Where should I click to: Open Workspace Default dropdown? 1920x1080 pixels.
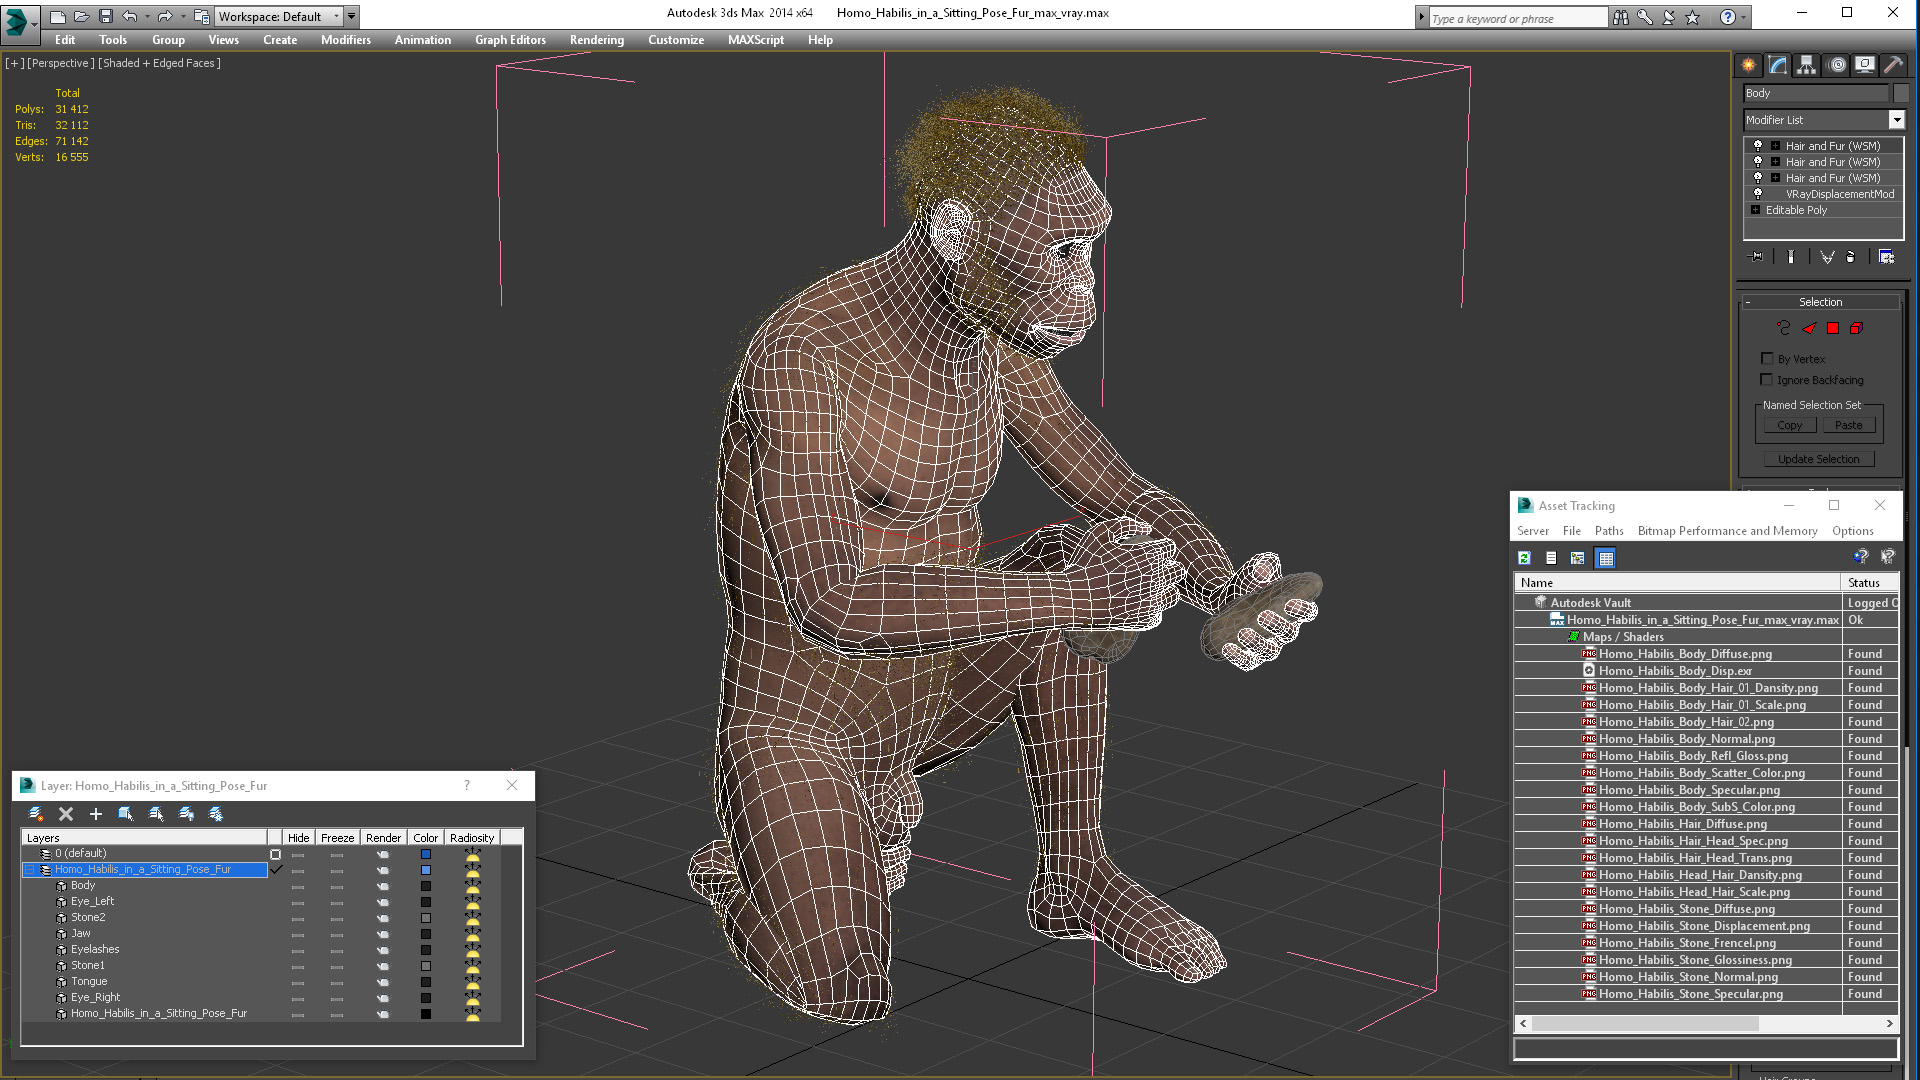point(335,16)
